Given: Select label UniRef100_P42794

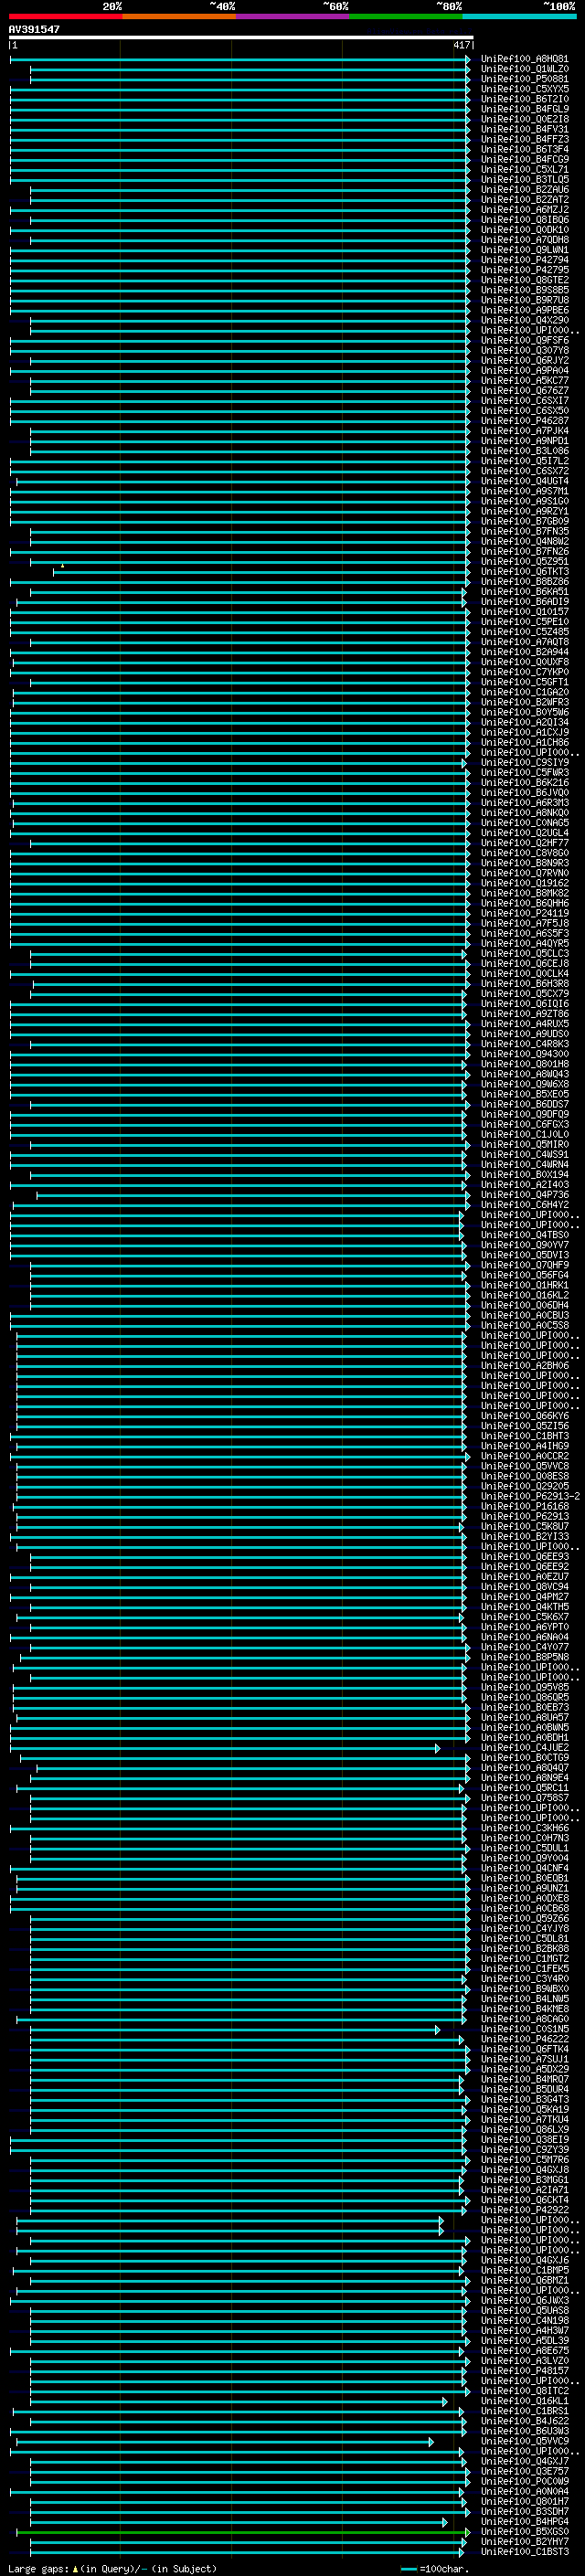Looking at the screenshot, I should (x=524, y=260).
